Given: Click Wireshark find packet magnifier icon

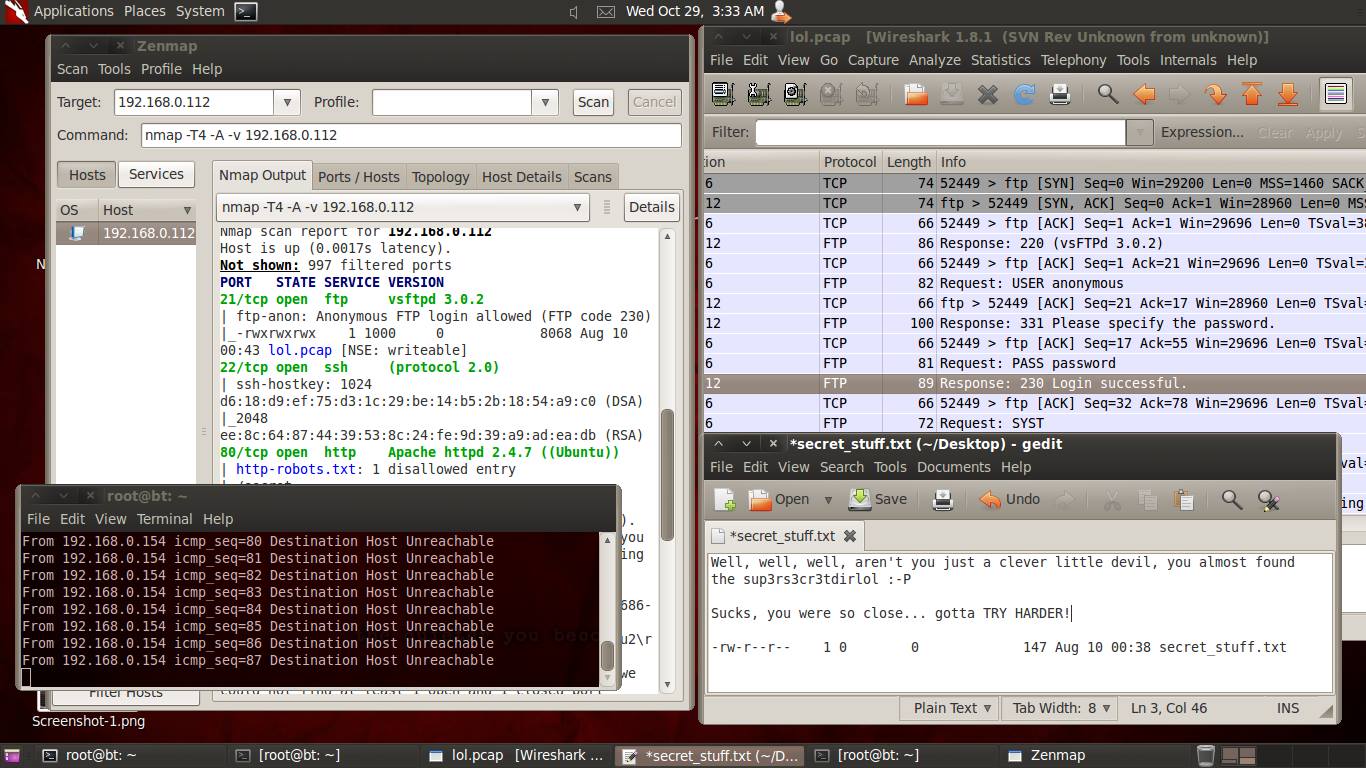Looking at the screenshot, I should pos(1108,94).
